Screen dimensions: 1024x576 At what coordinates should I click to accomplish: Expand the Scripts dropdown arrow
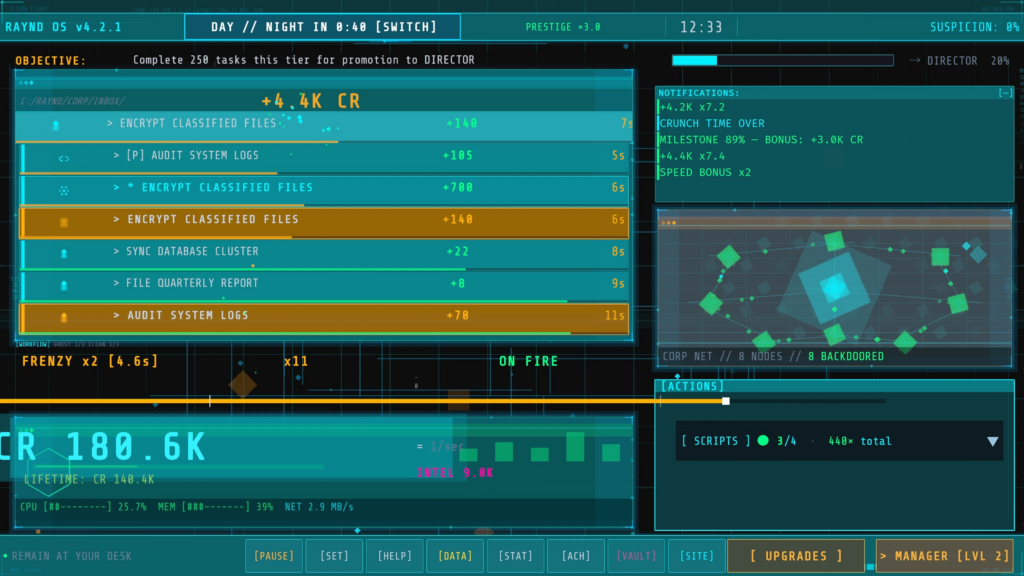click(x=993, y=441)
